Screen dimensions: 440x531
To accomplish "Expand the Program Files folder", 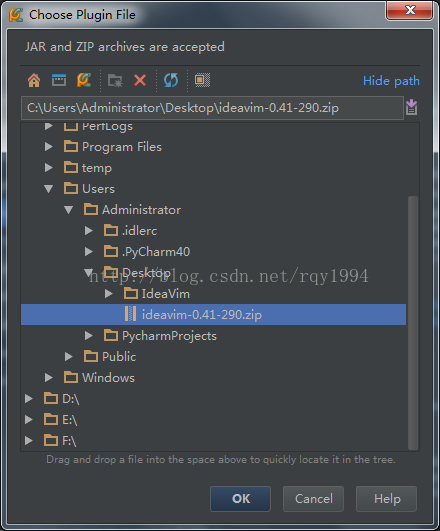I will coord(49,147).
